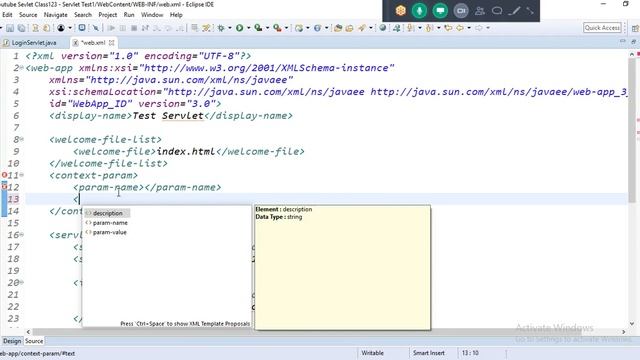640x360 pixels.
Task: Click the green Run button icon
Action: tap(240, 28)
